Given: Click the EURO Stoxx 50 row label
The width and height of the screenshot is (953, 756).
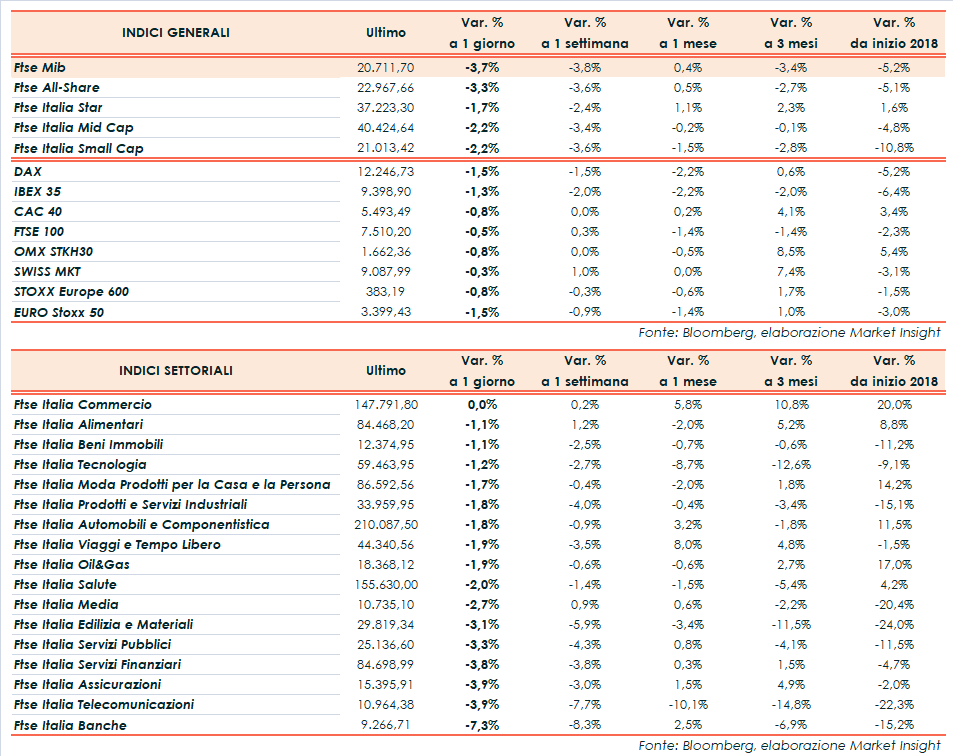Looking at the screenshot, I should pyautogui.click(x=59, y=312).
